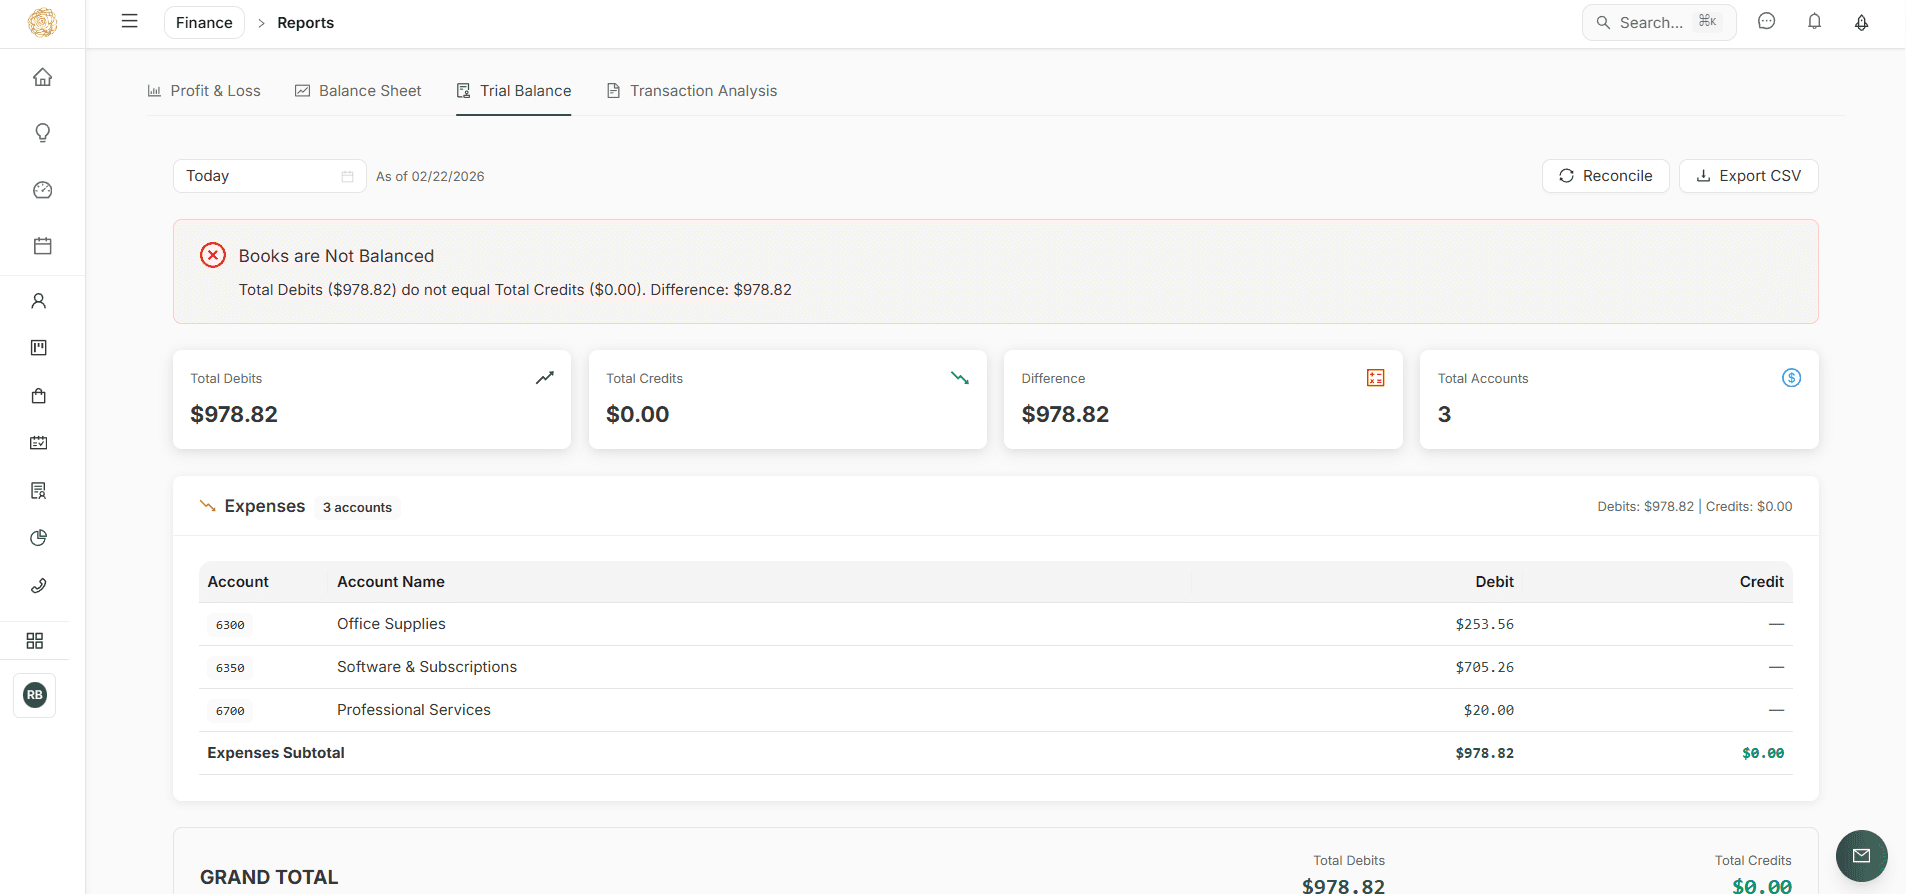This screenshot has width=1906, height=894.
Task: Open the speedometer dashboard icon
Action: [x=42, y=190]
